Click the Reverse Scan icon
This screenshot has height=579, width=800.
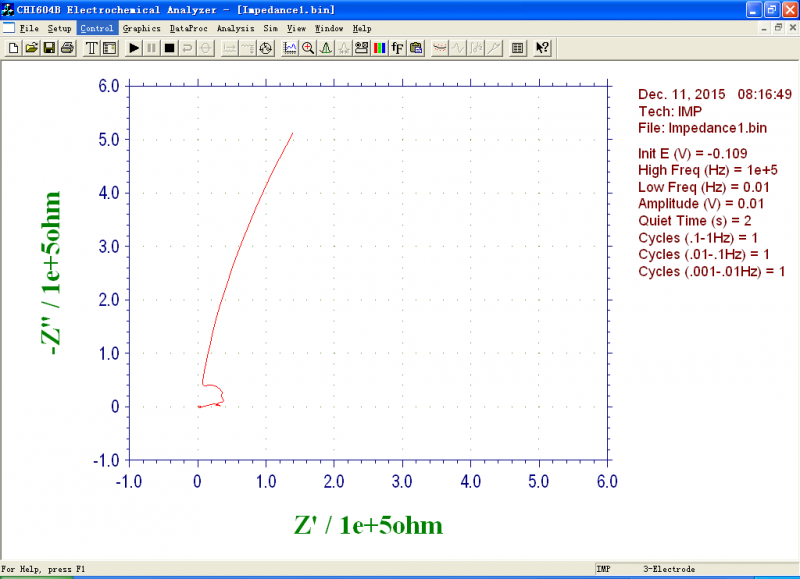(187, 48)
